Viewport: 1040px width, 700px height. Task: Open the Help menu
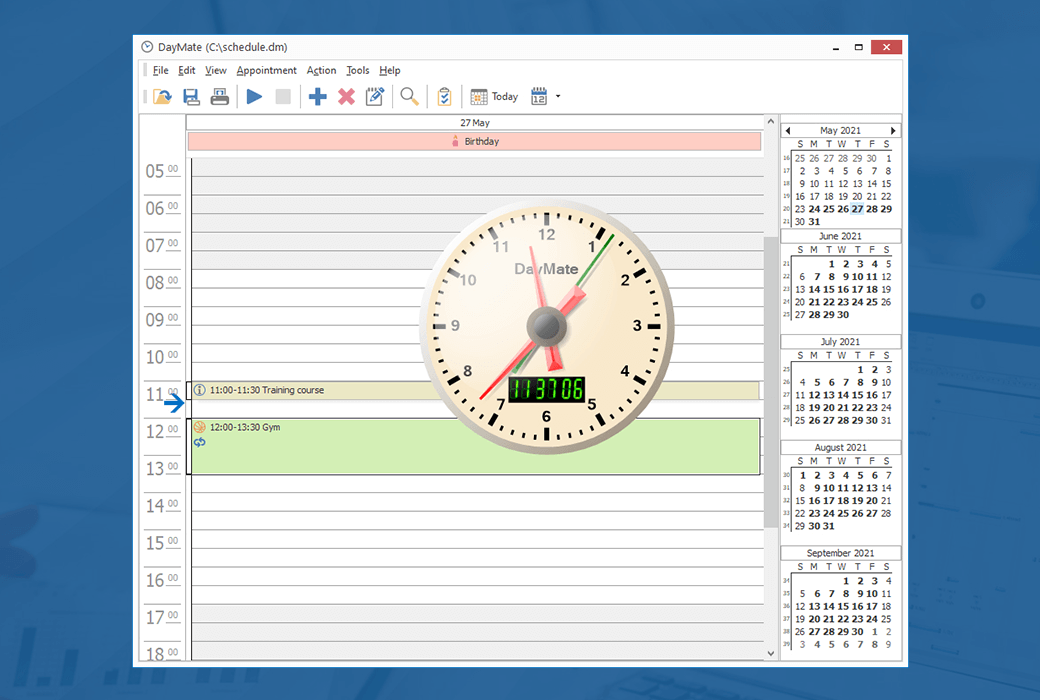(x=390, y=70)
